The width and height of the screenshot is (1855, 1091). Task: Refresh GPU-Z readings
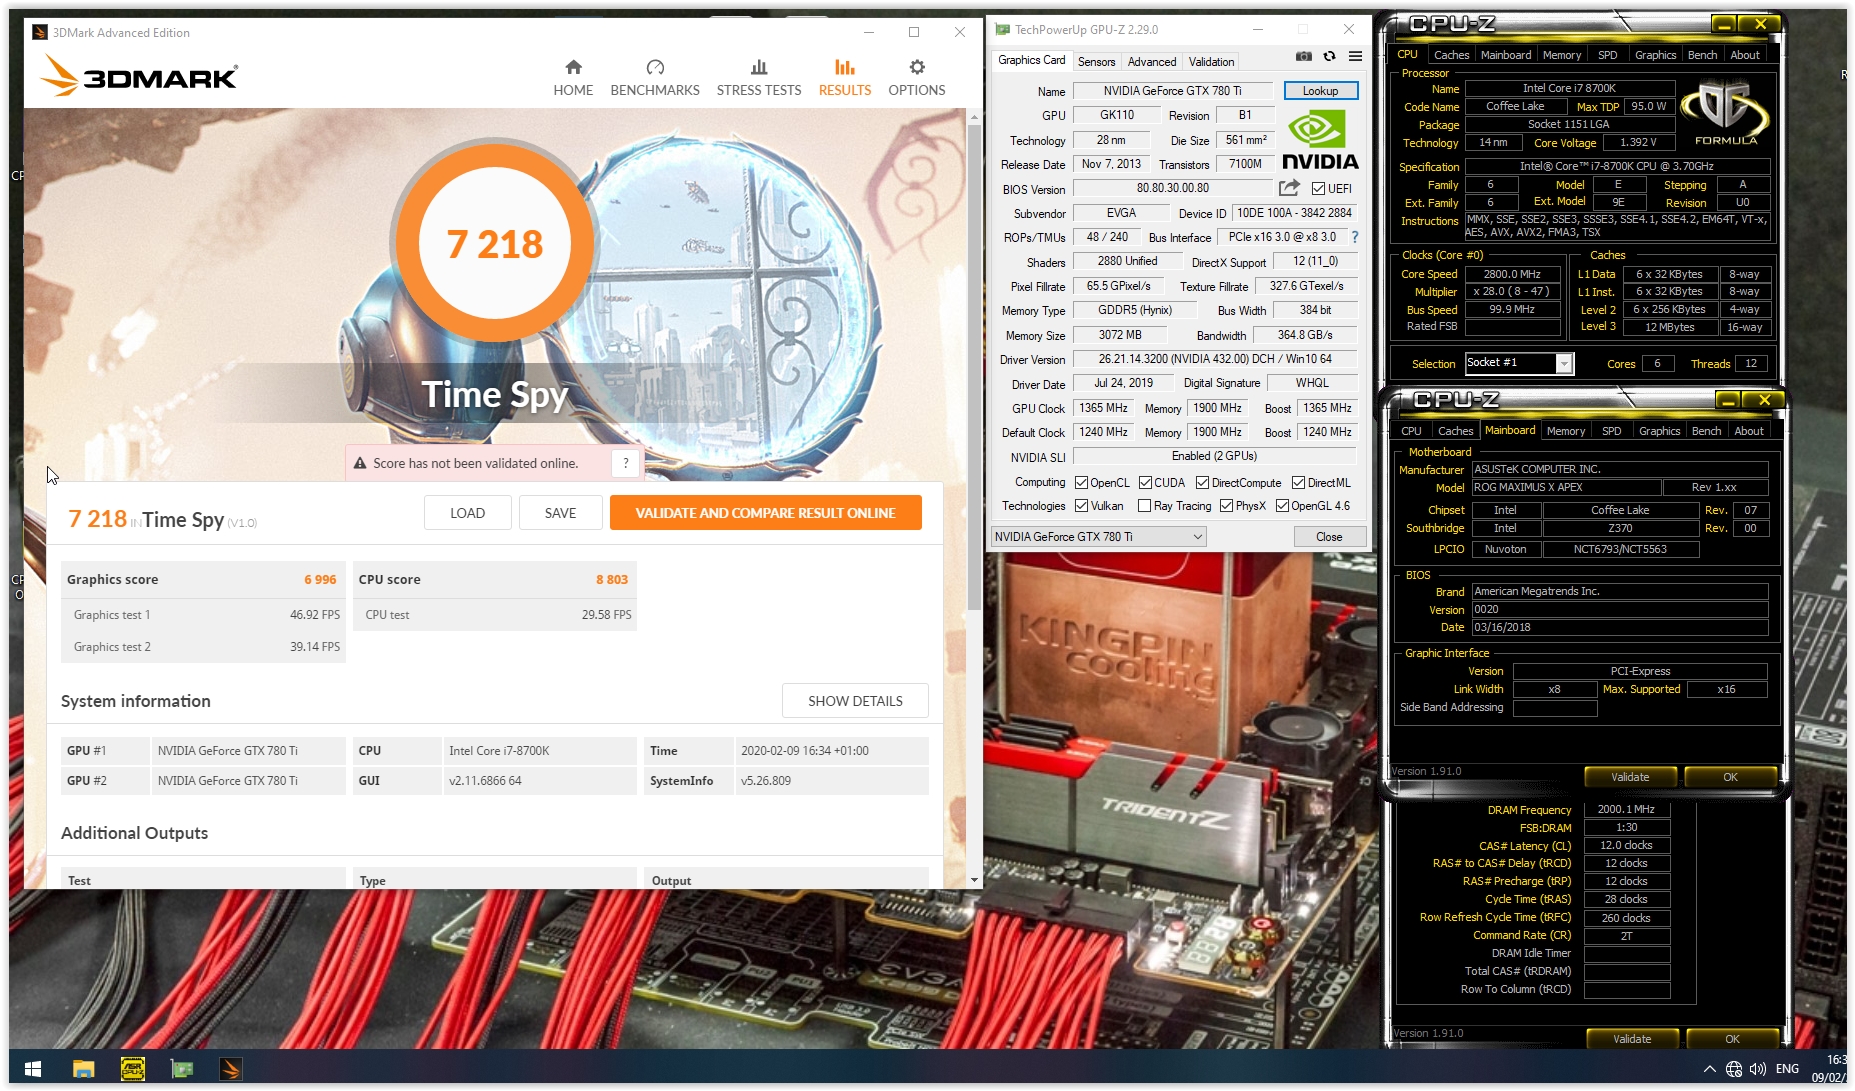click(1329, 56)
